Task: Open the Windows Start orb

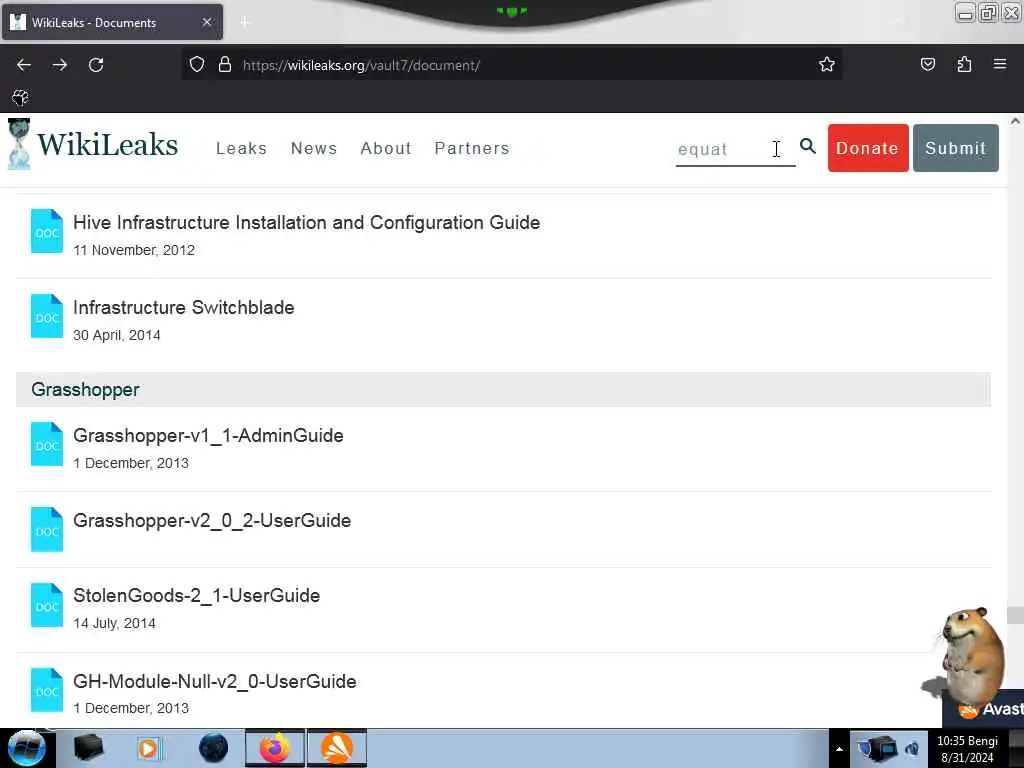Action: pos(26,748)
